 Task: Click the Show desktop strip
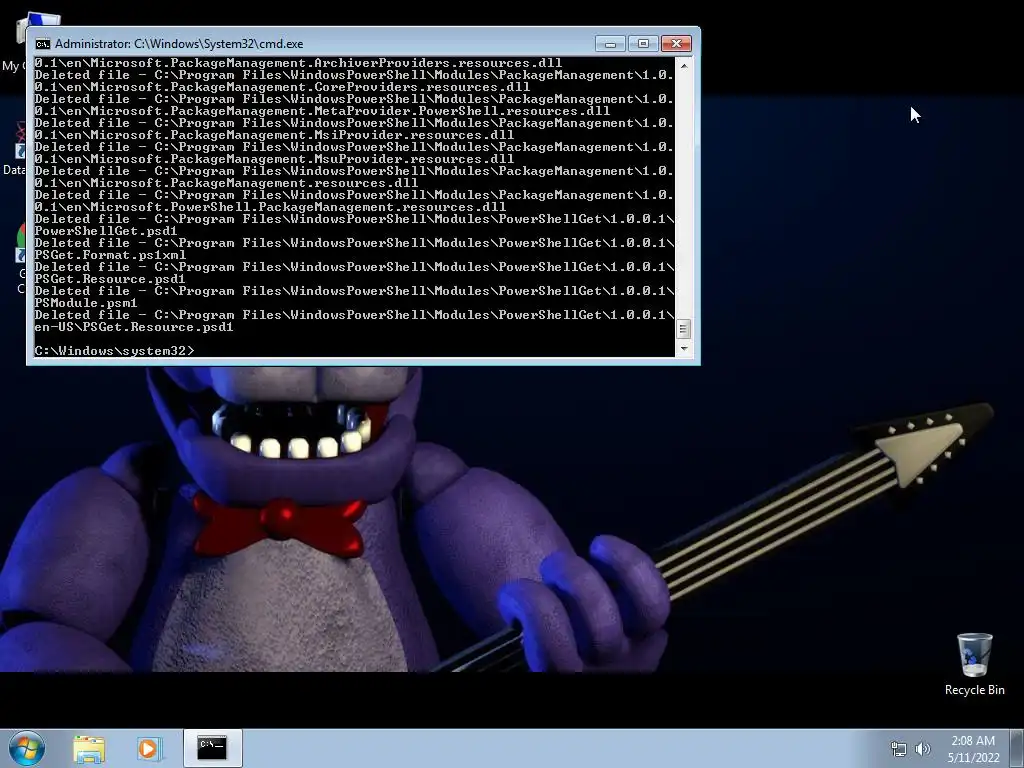click(x=1017, y=748)
